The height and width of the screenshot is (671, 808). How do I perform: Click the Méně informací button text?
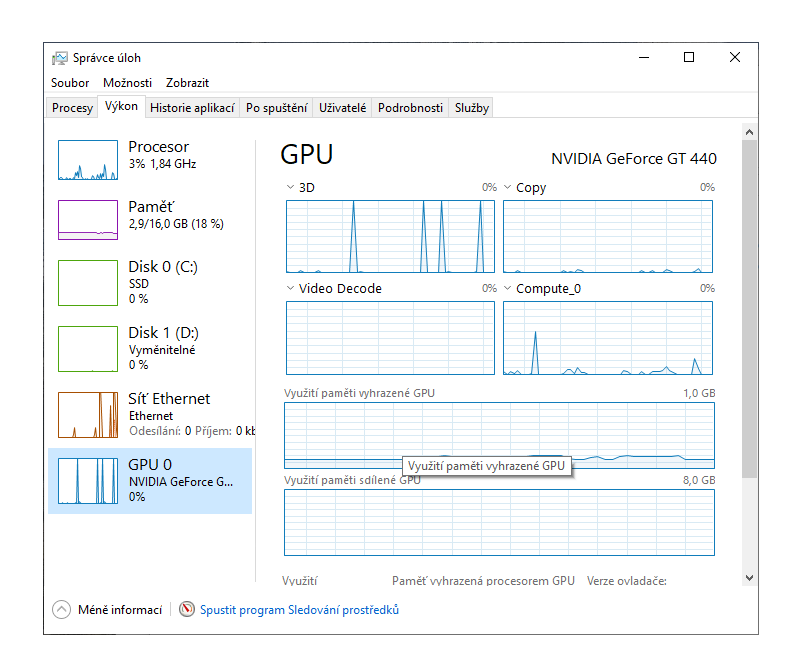pyautogui.click(x=120, y=610)
